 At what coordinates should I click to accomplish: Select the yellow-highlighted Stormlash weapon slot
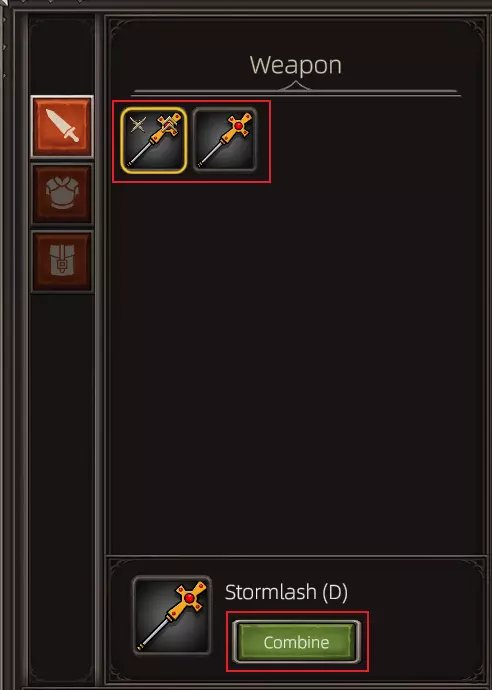(x=154, y=140)
